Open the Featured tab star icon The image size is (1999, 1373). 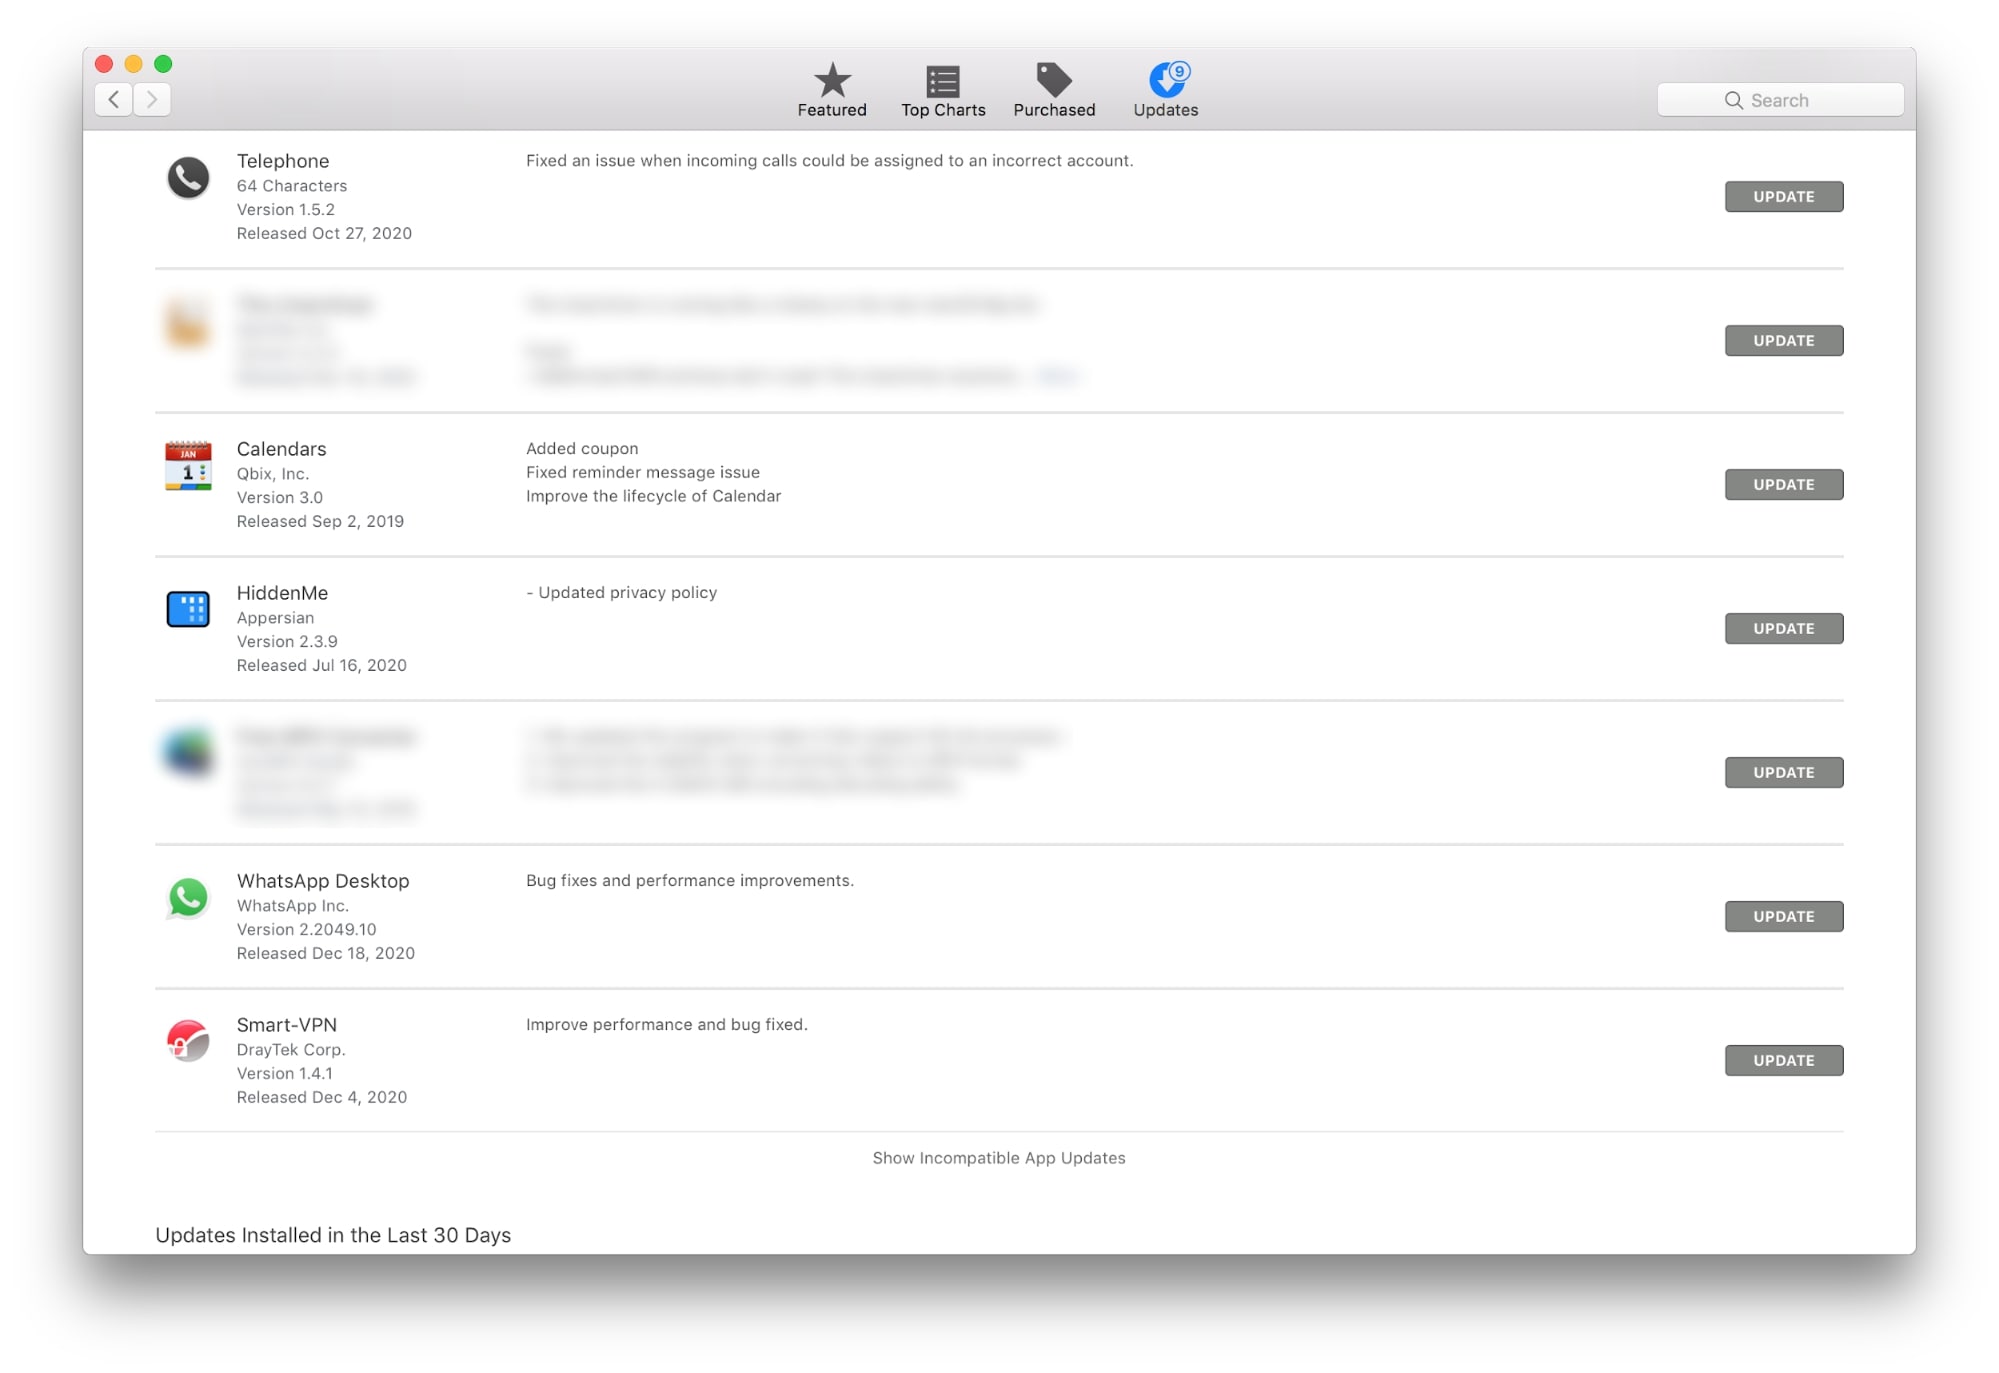(832, 79)
